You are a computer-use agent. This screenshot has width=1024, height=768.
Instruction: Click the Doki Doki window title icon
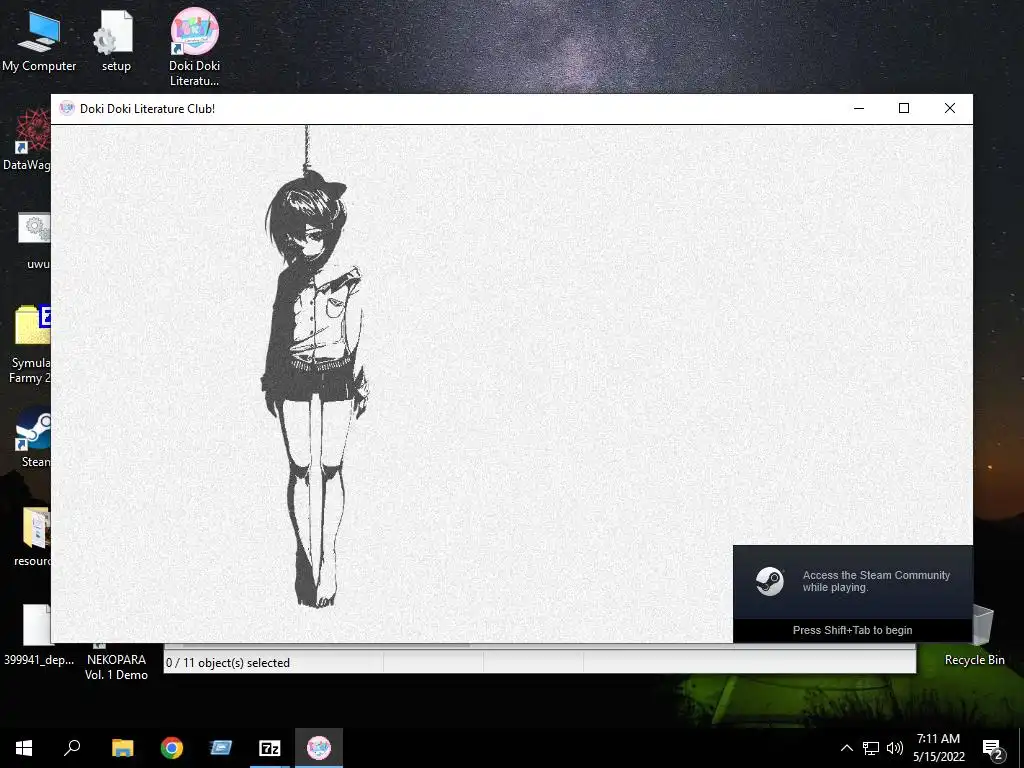[67, 108]
